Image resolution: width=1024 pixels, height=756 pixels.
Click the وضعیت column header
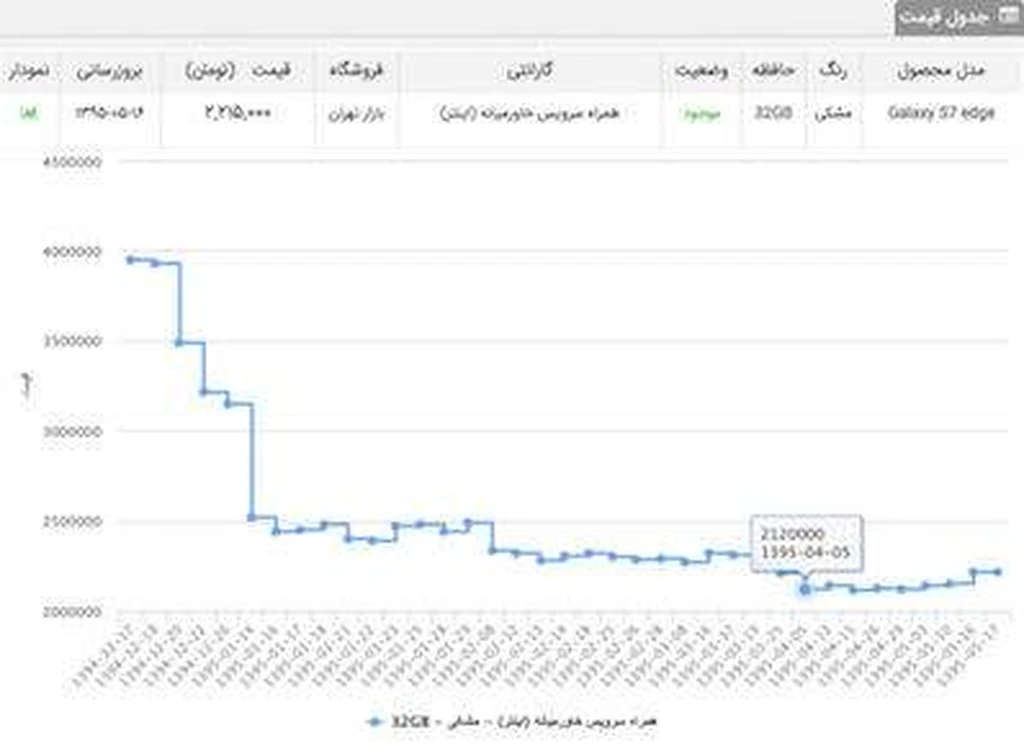[701, 71]
